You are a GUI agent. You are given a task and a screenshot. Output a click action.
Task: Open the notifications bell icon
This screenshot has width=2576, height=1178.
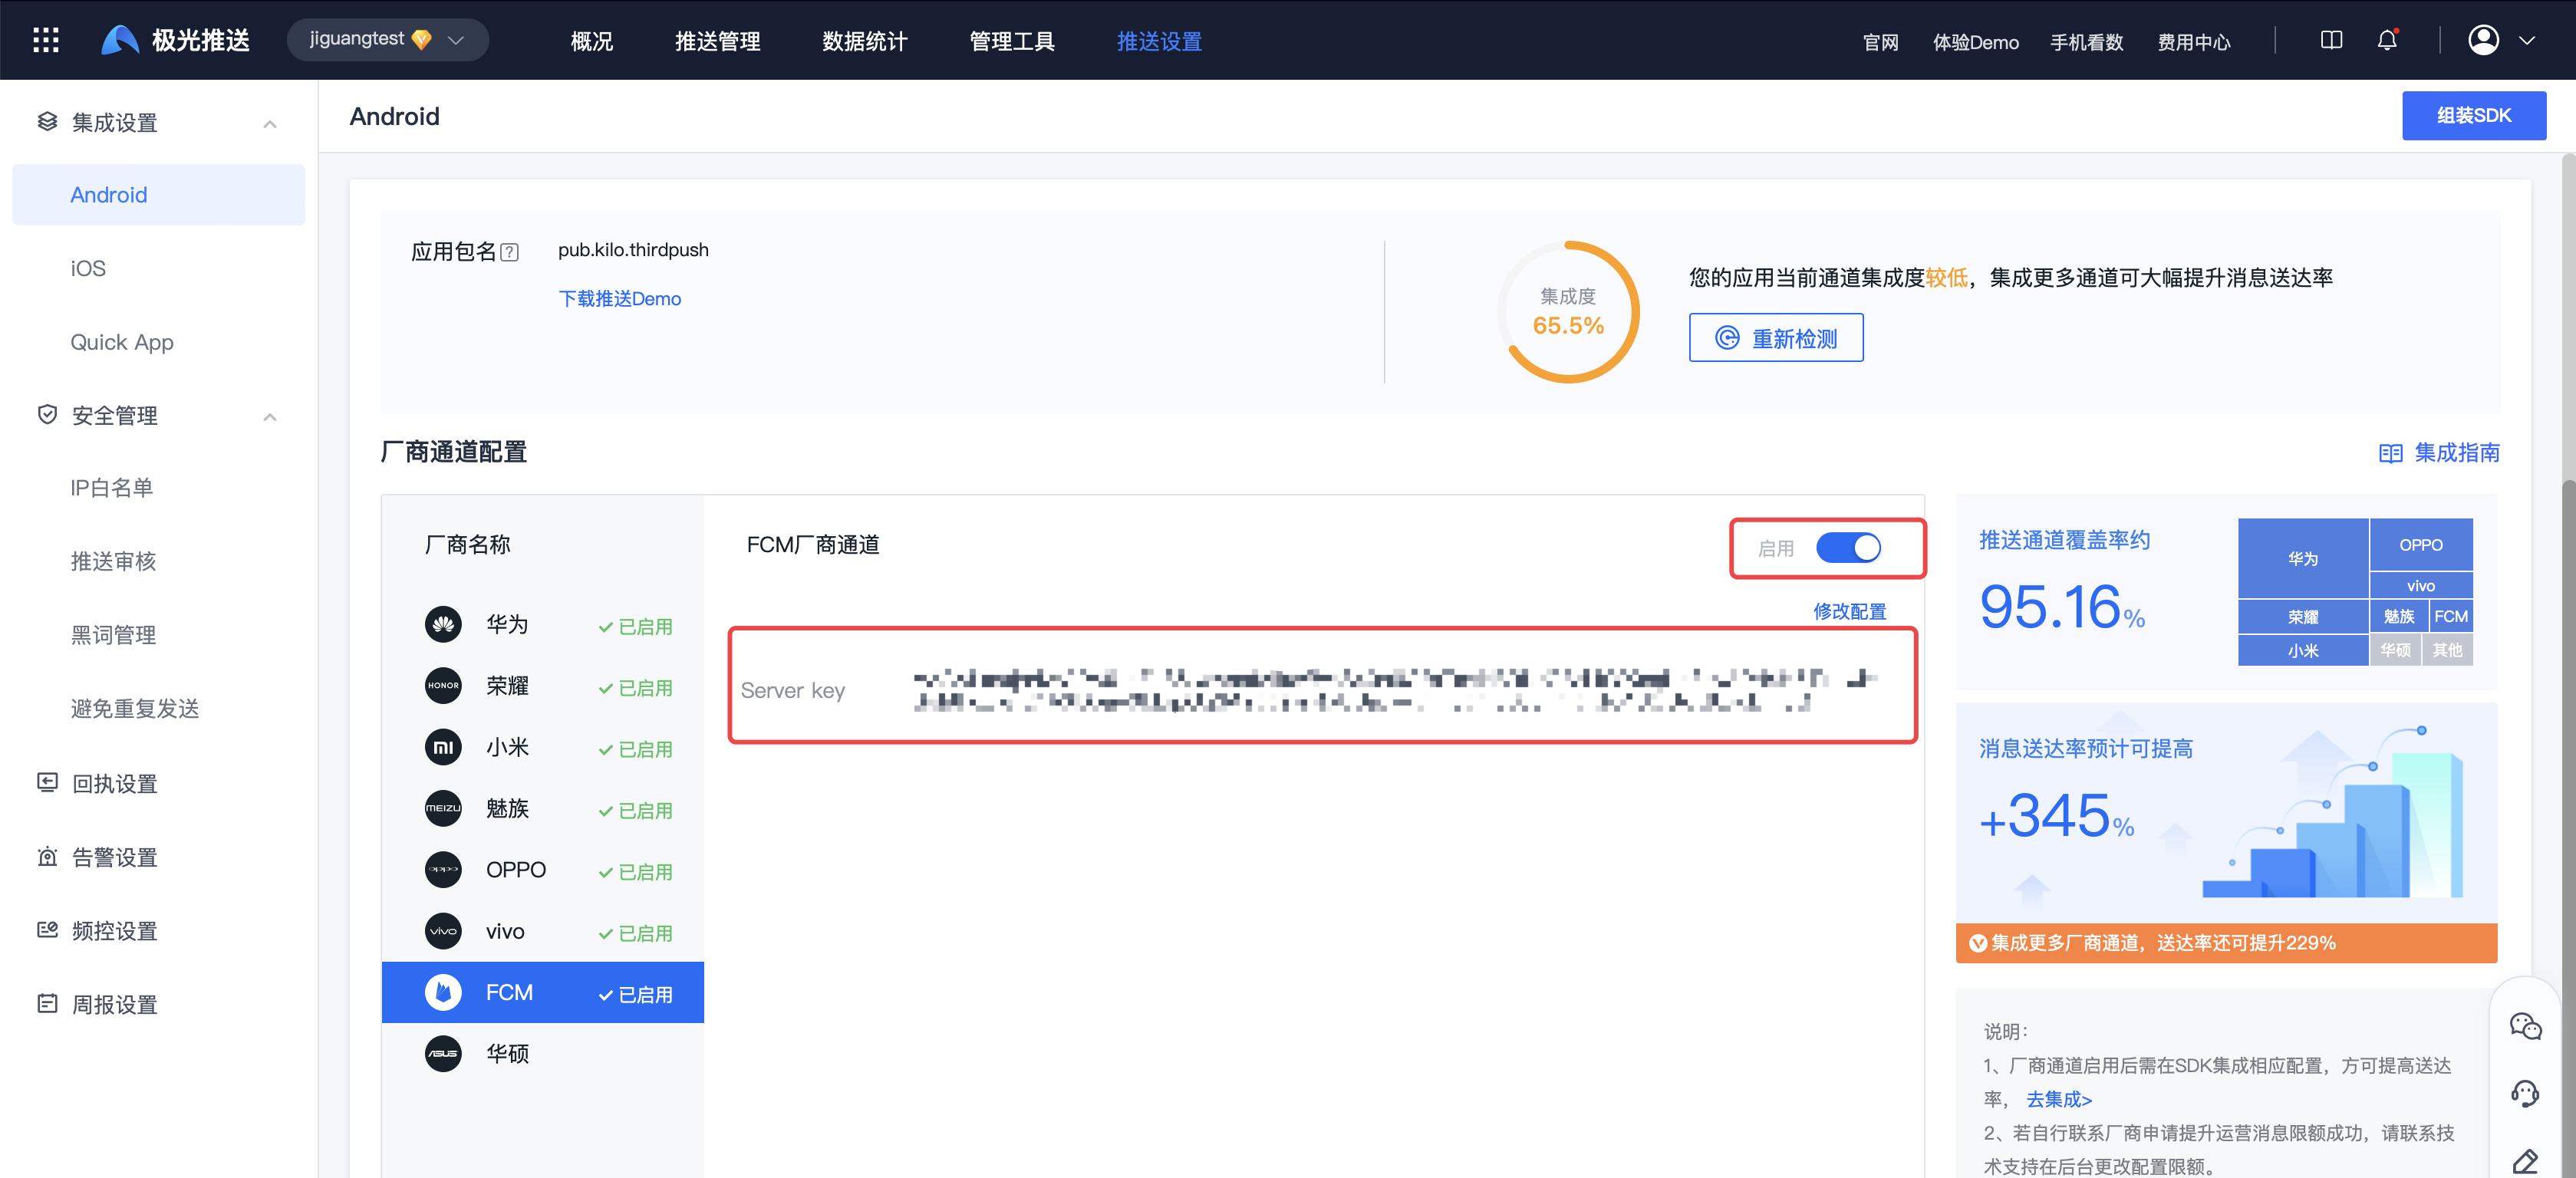point(2387,40)
